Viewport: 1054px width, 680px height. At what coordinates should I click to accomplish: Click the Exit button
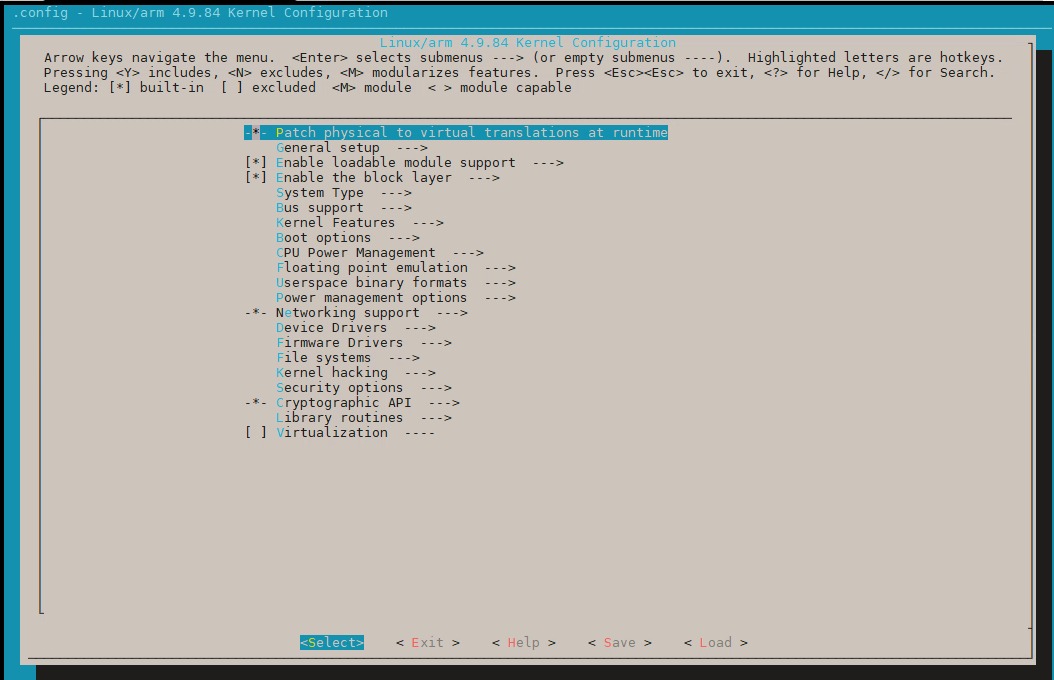(x=428, y=642)
